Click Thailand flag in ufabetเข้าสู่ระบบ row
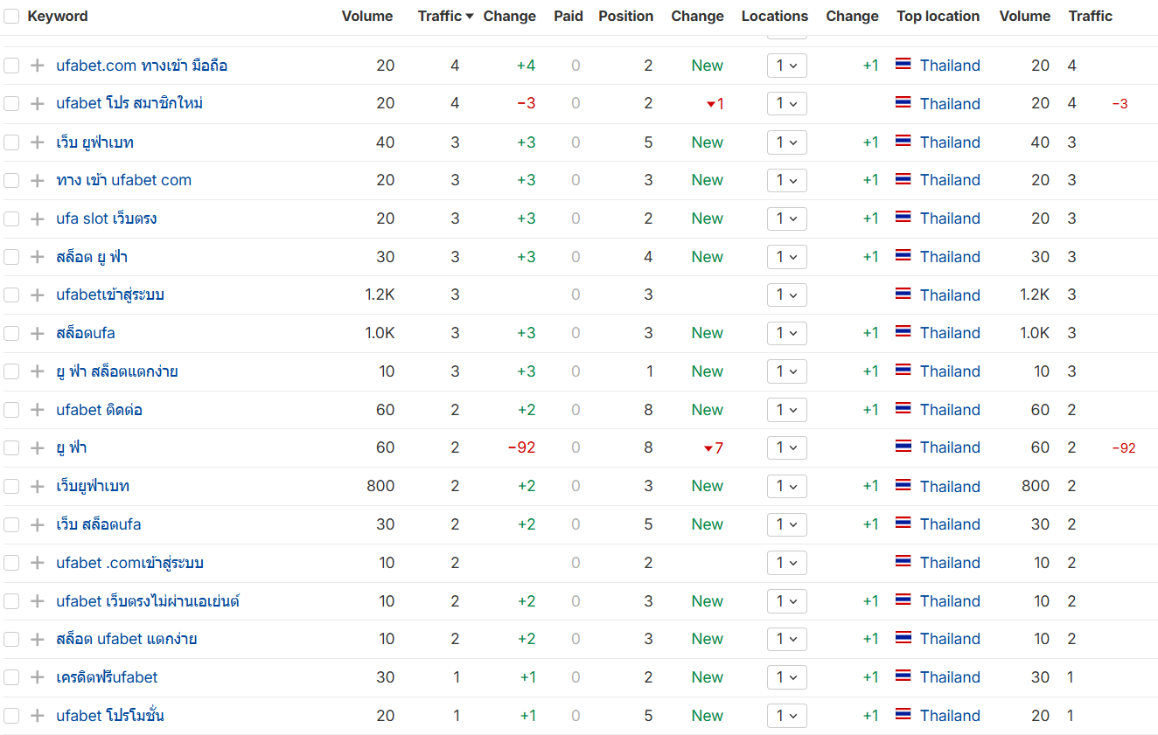This screenshot has height=735, width=1158. (x=902, y=294)
